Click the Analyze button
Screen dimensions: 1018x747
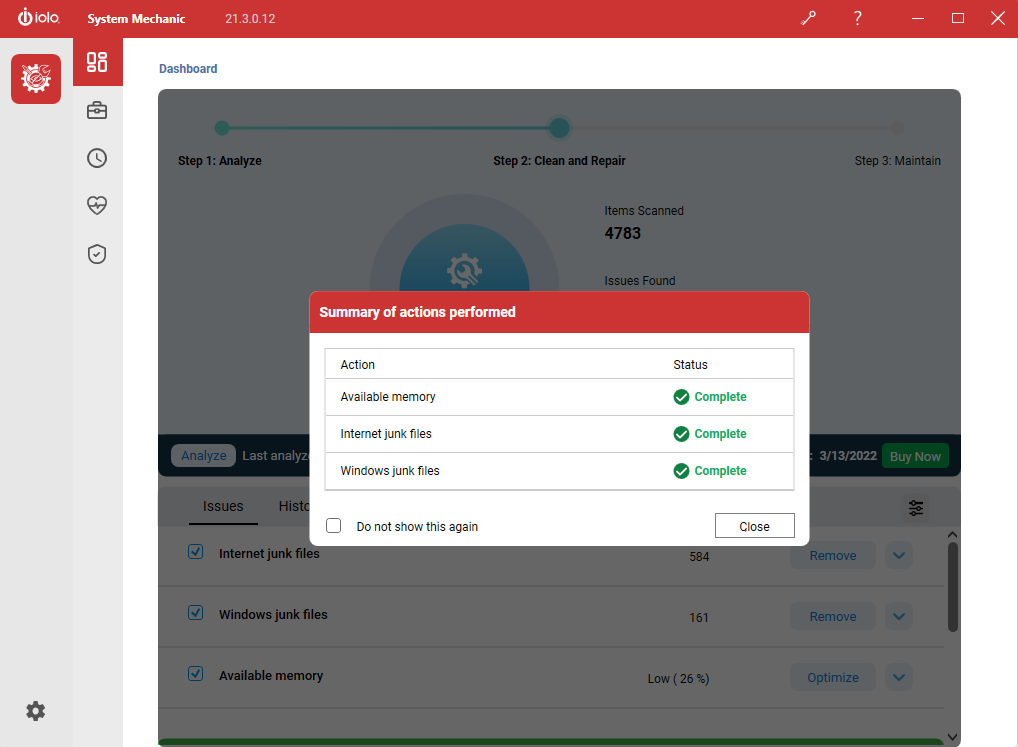(203, 456)
